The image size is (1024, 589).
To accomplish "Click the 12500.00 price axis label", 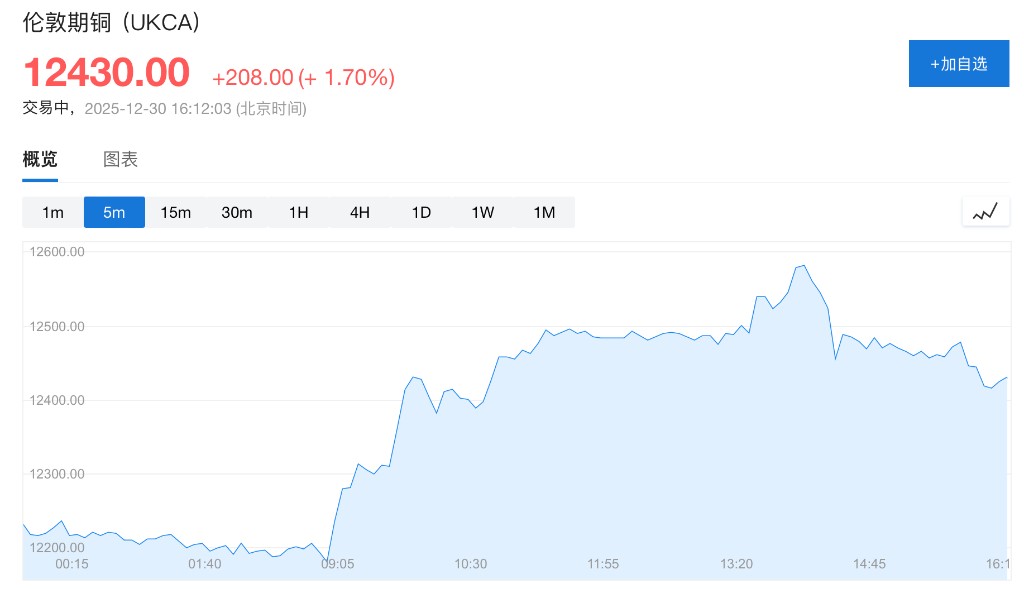I will (56, 326).
